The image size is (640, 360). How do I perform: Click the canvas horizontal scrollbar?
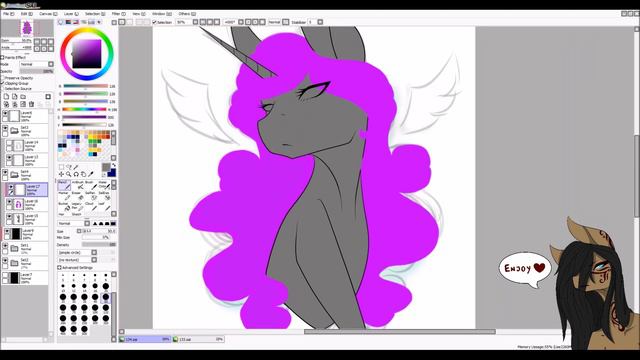tap(399, 332)
